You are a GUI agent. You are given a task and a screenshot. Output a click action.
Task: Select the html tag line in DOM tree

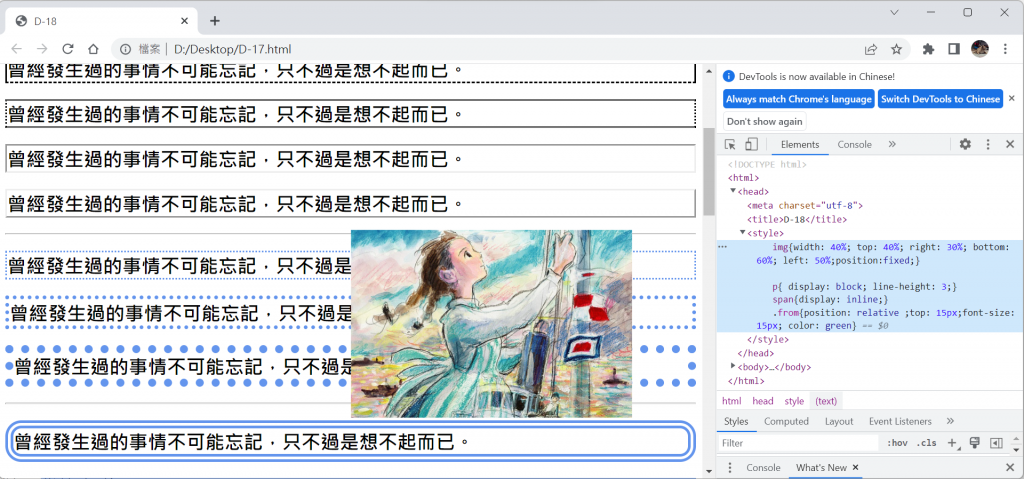[x=743, y=178]
